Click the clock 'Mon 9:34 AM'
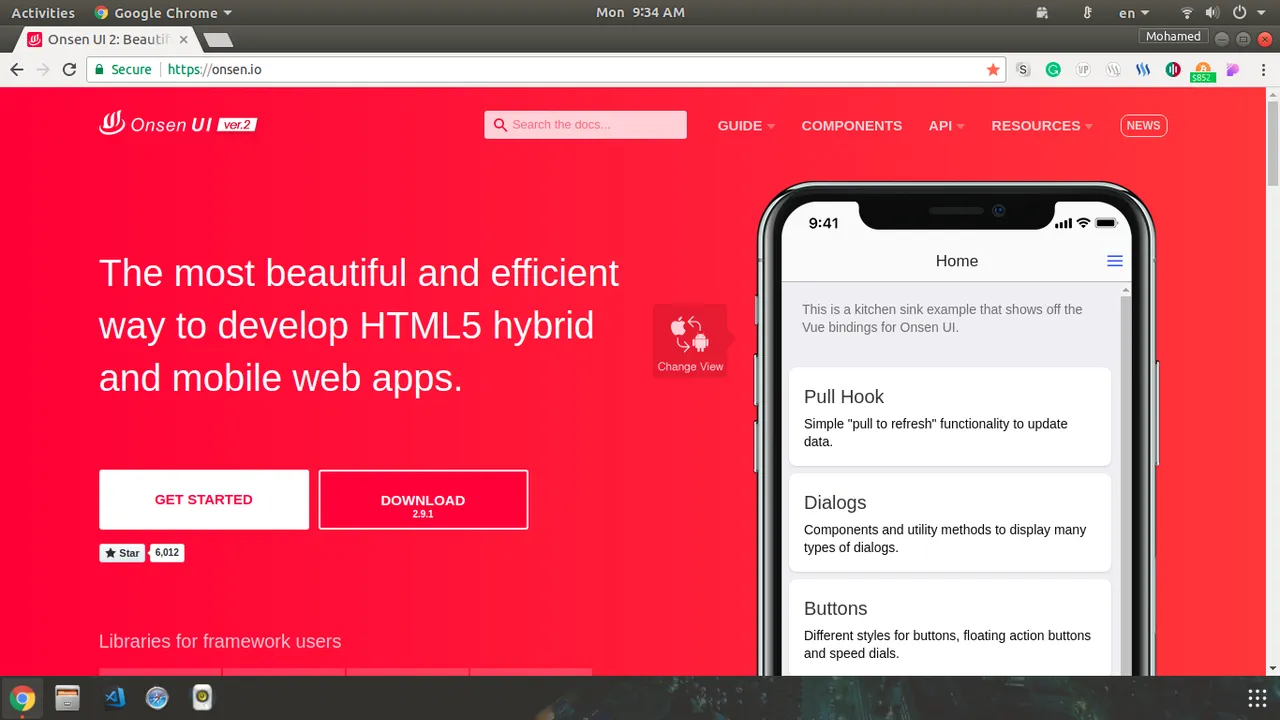The width and height of the screenshot is (1280, 720). click(640, 13)
